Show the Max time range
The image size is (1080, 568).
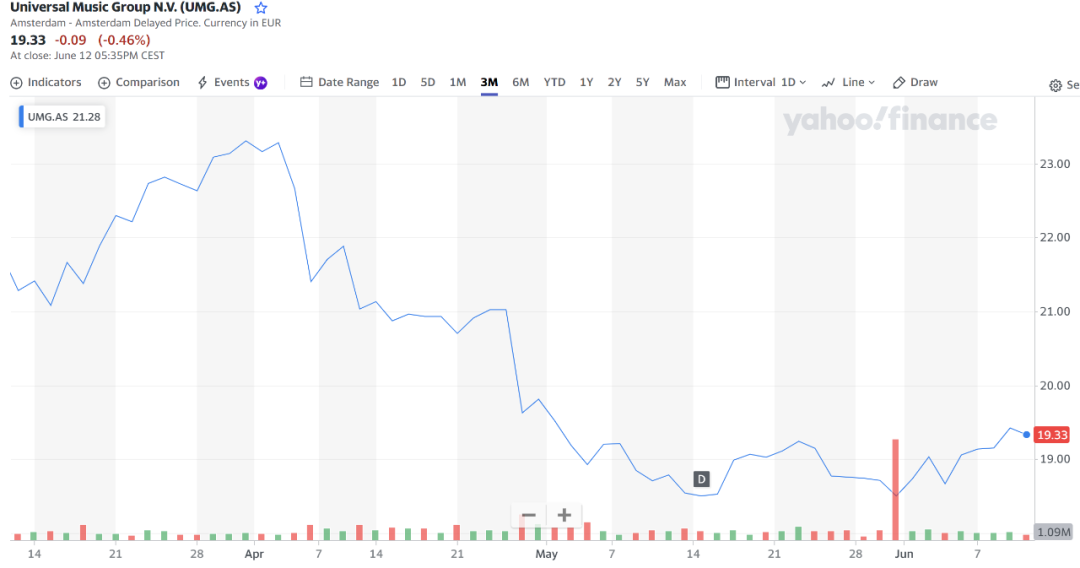coord(675,82)
